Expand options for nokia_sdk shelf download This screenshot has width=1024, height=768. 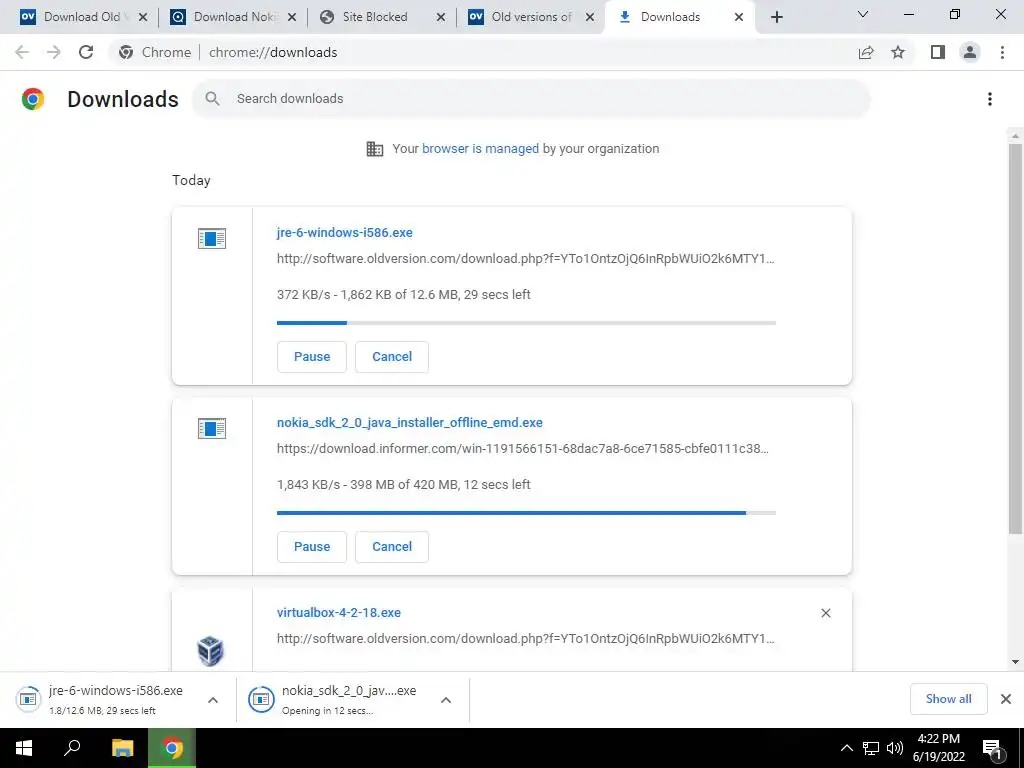[x=446, y=700]
